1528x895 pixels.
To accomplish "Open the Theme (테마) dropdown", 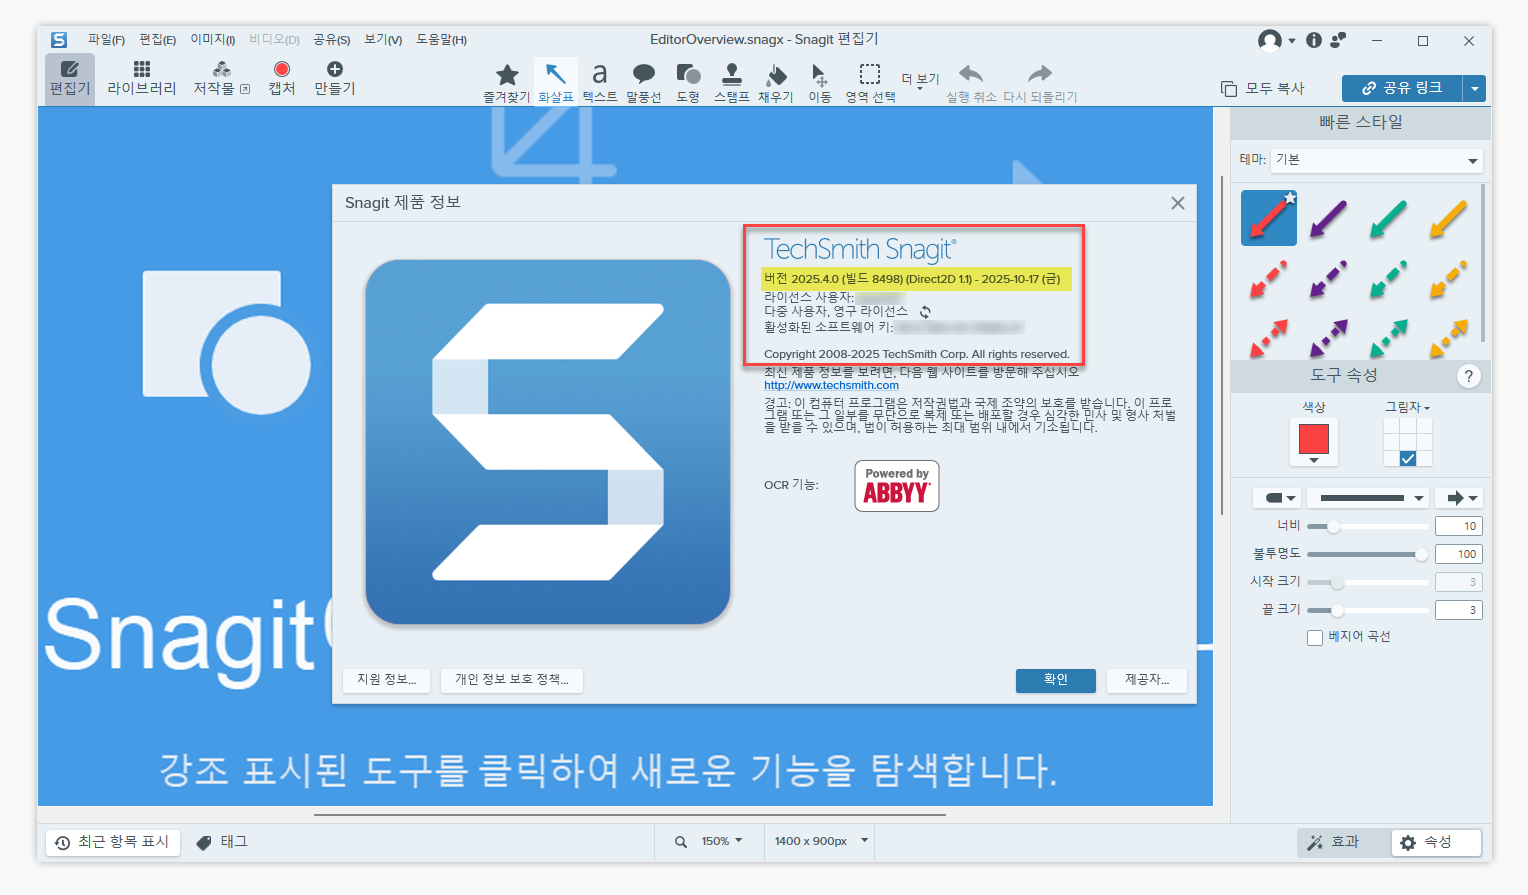I will point(1378,160).
